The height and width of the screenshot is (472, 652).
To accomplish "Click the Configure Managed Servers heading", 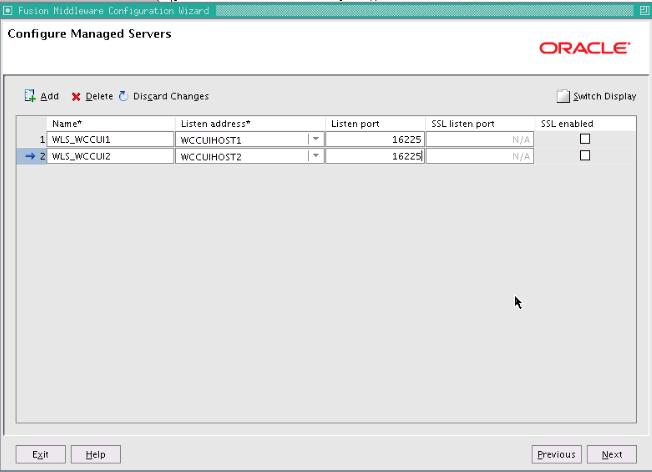I will (89, 34).
